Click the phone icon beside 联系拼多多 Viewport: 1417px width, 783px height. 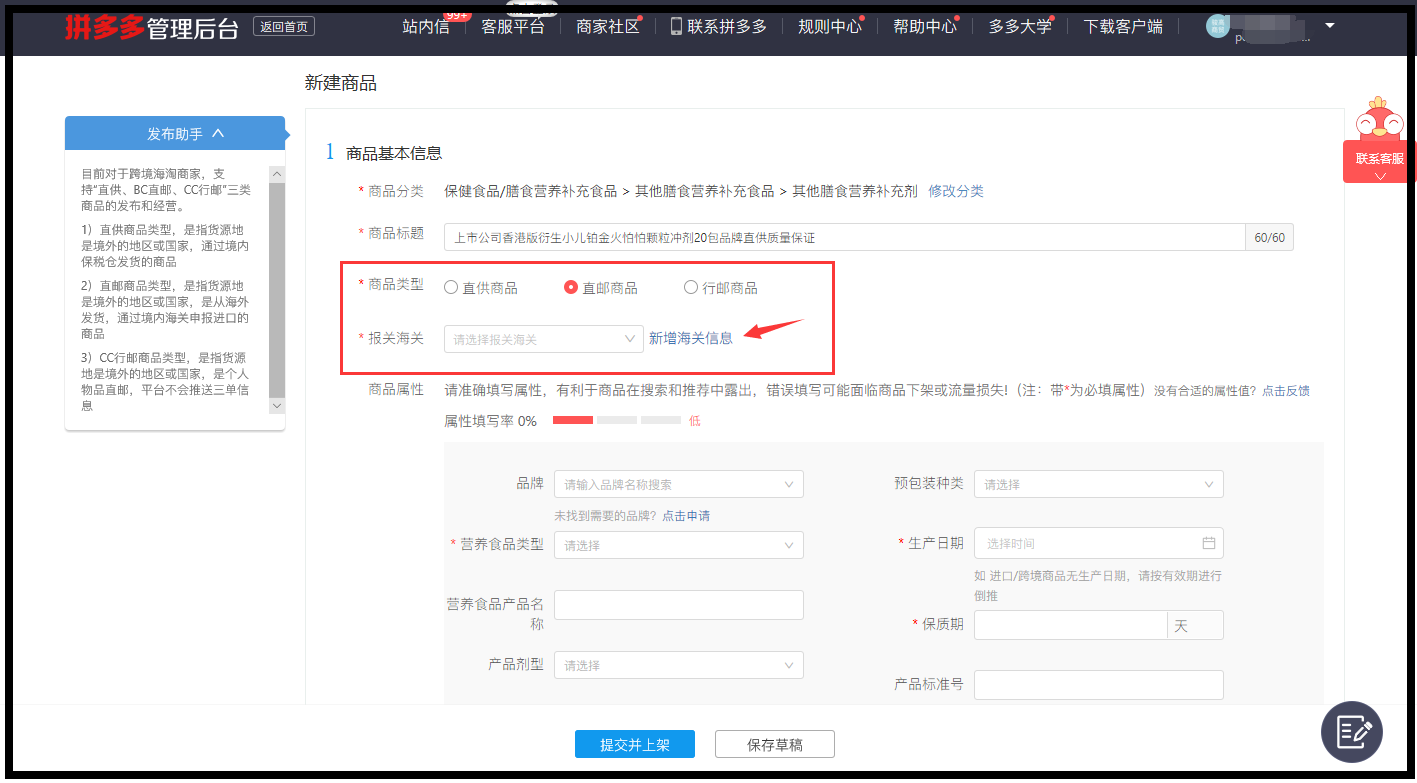tap(677, 26)
